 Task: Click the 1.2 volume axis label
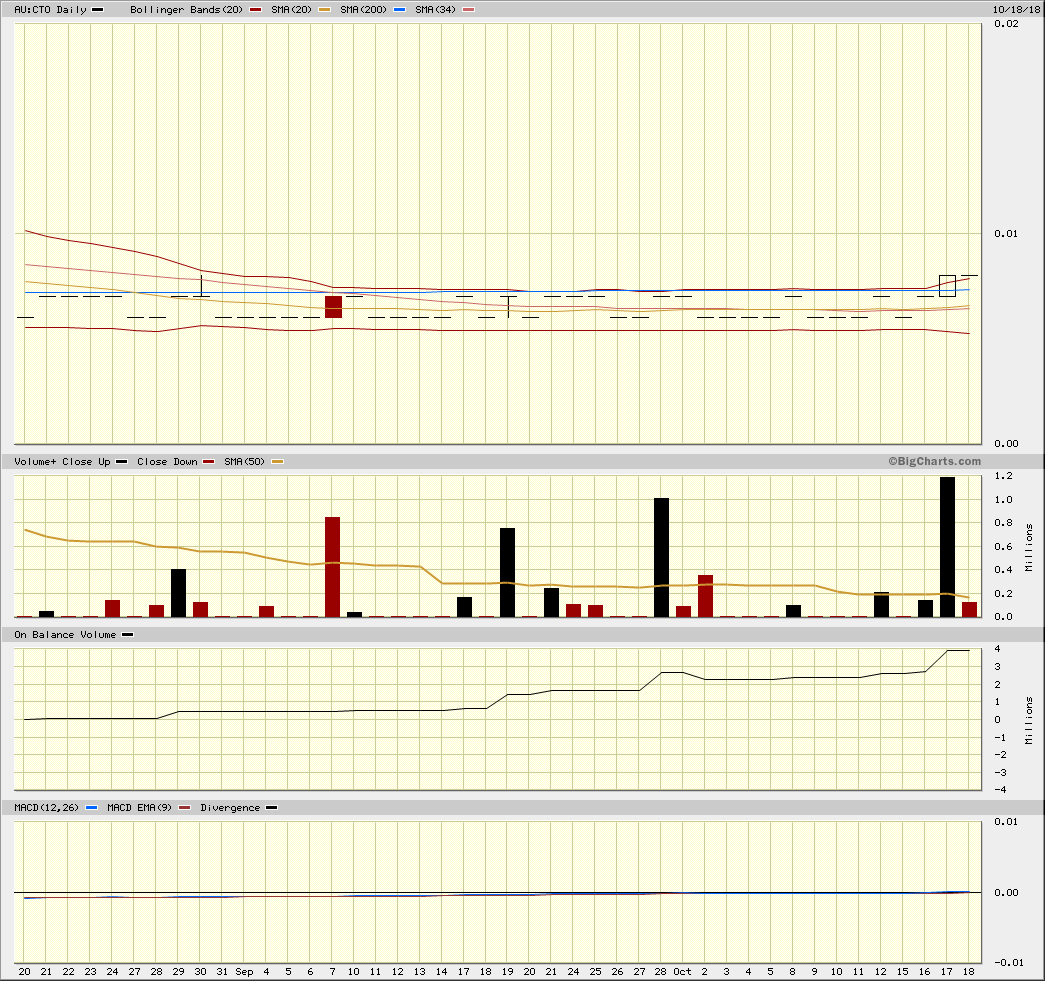(1003, 476)
